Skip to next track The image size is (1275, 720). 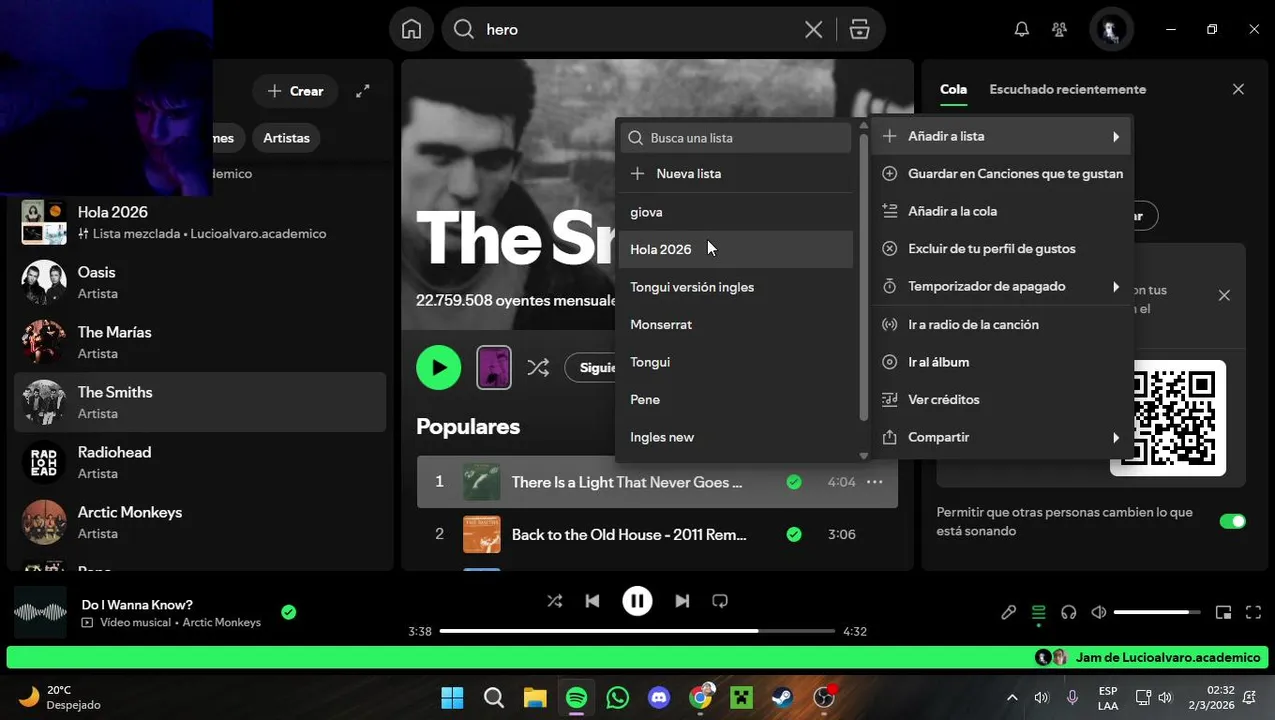click(682, 601)
